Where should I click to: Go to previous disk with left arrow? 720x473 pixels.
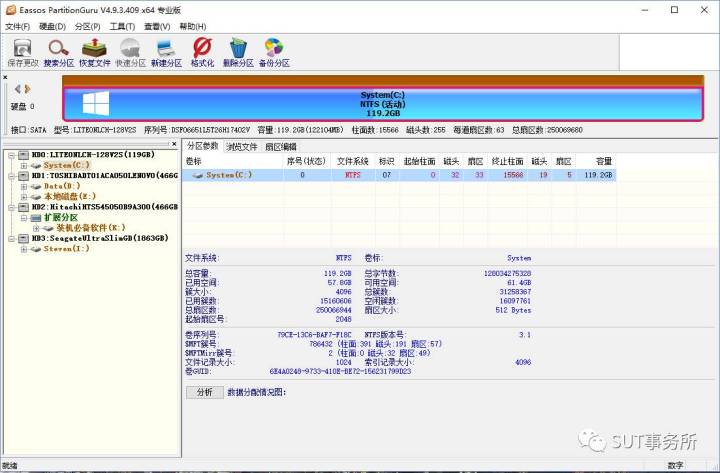point(17,89)
